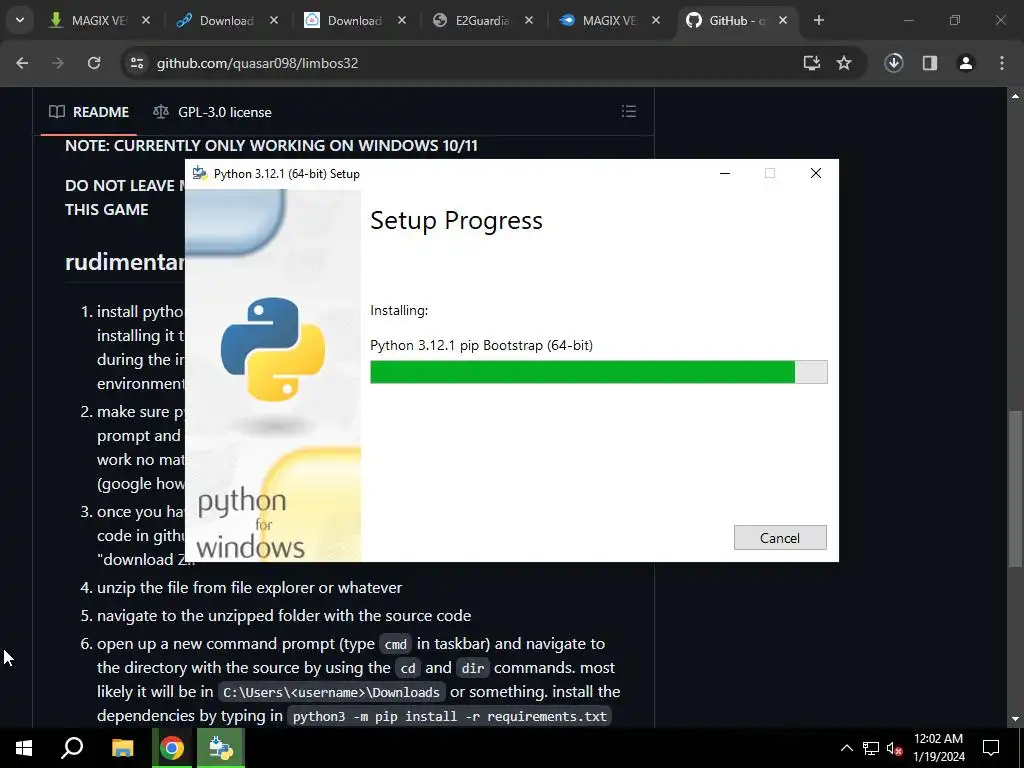Image resolution: width=1024 pixels, height=768 pixels.
Task: Select the README tab on GitHub
Action: [x=89, y=112]
